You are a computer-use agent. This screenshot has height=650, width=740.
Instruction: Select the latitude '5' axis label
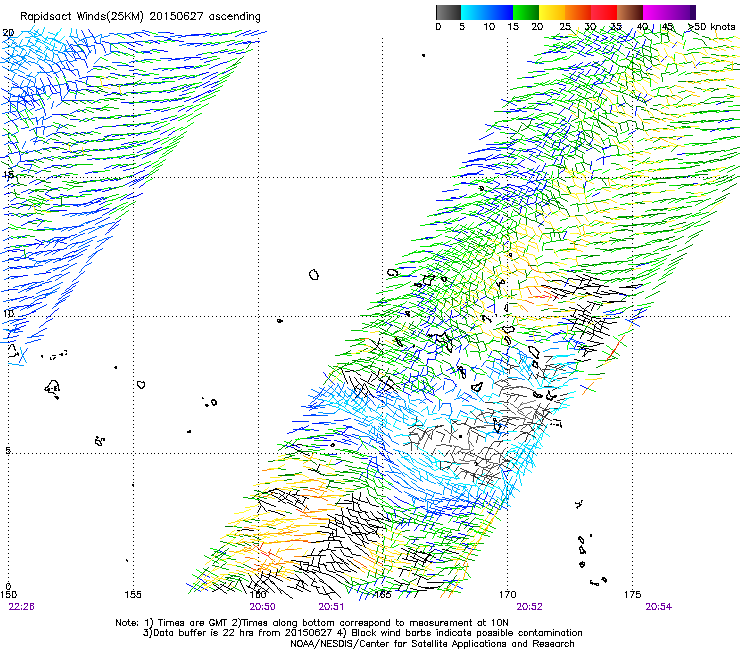(x=8, y=450)
